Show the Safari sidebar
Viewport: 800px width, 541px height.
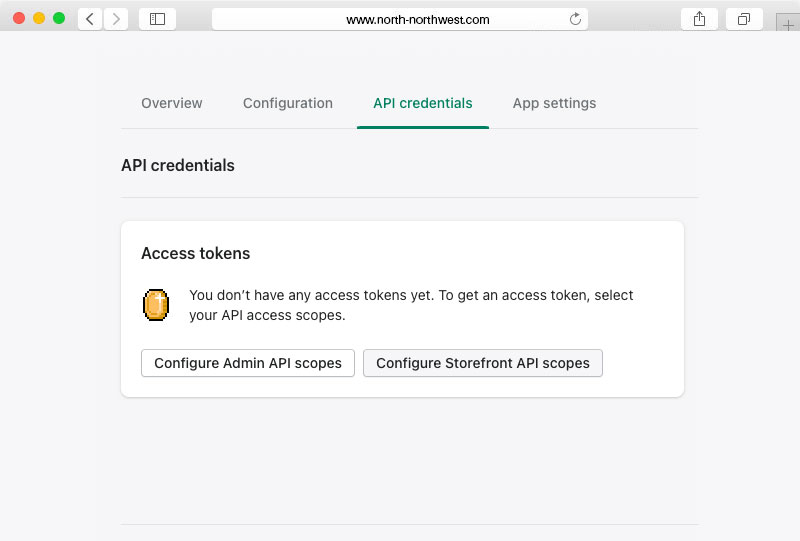[157, 19]
